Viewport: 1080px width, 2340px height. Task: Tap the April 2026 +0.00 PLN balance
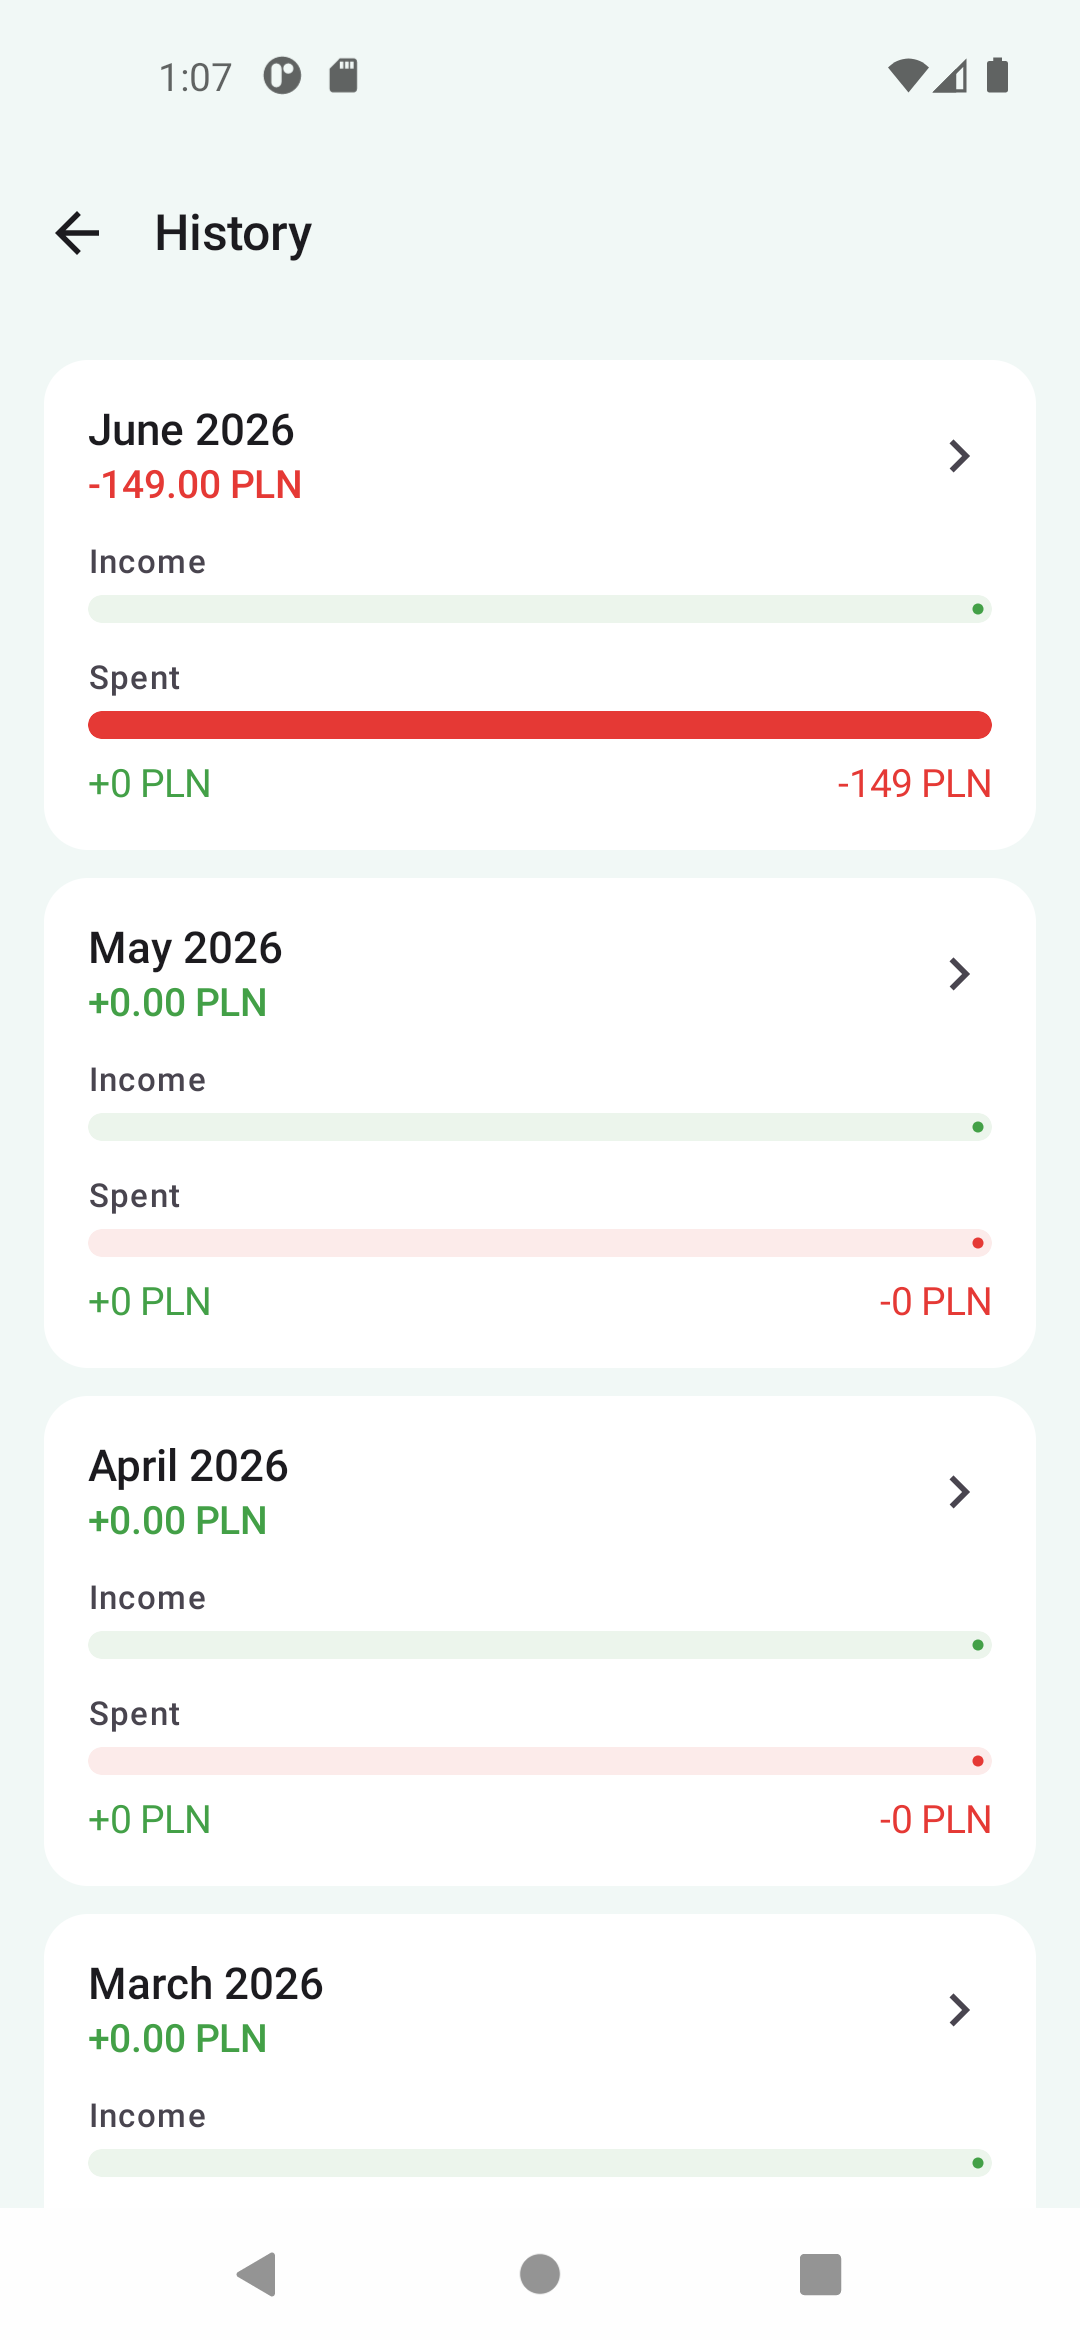tap(178, 1521)
